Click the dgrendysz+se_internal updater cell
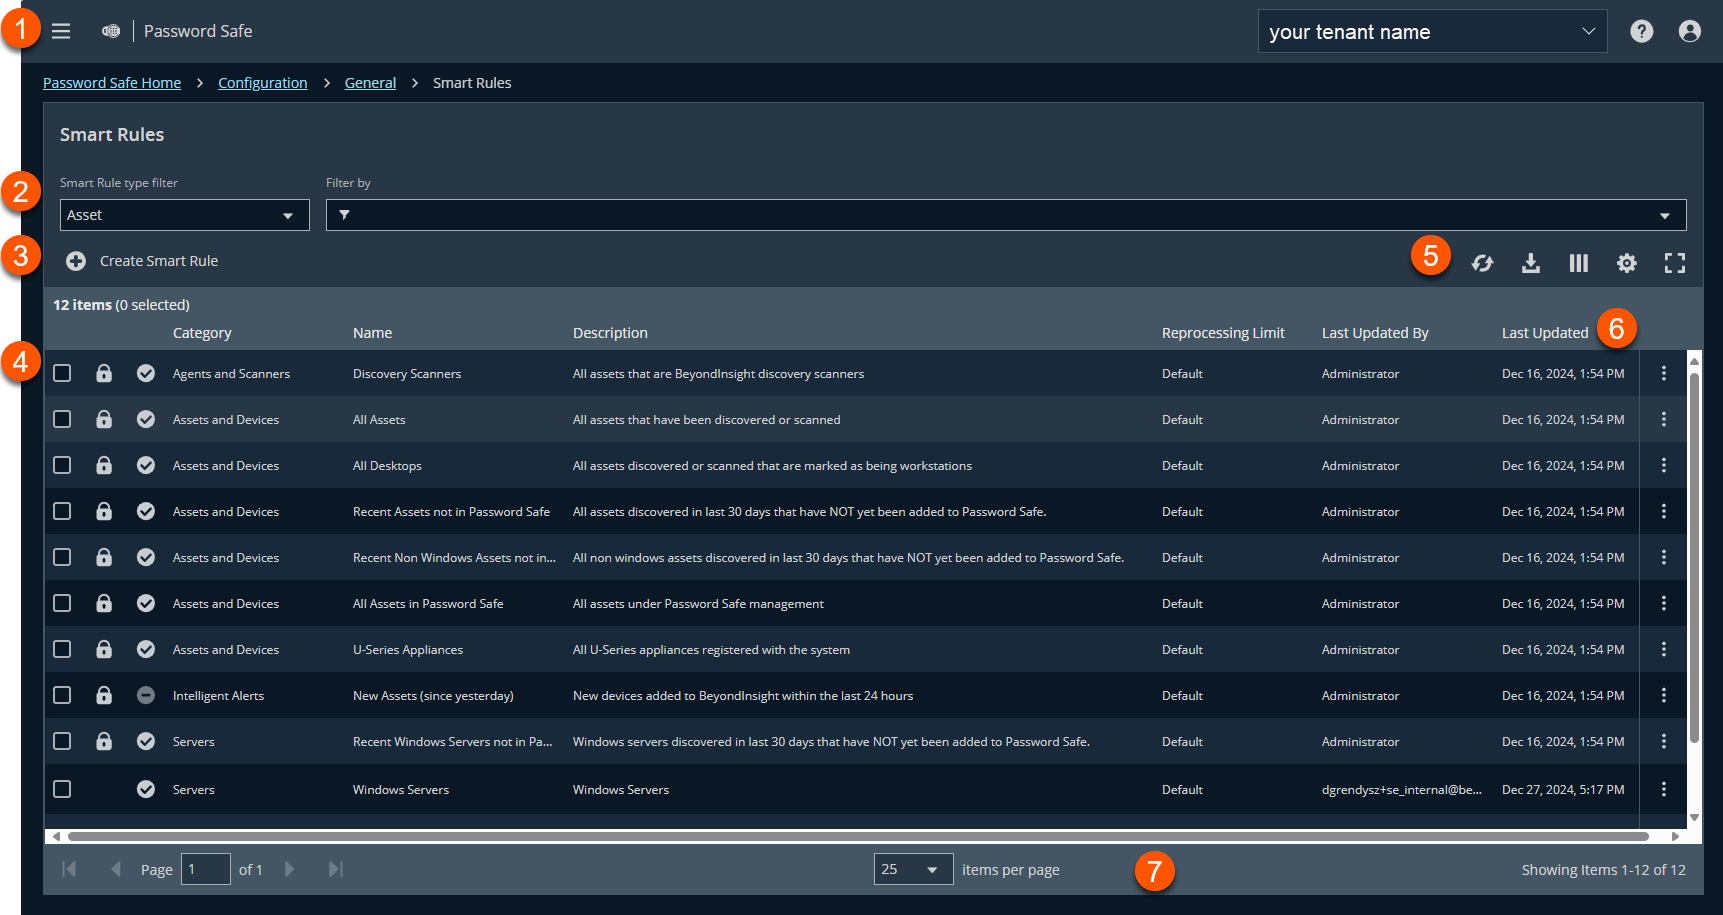1723x915 pixels. 1401,789
